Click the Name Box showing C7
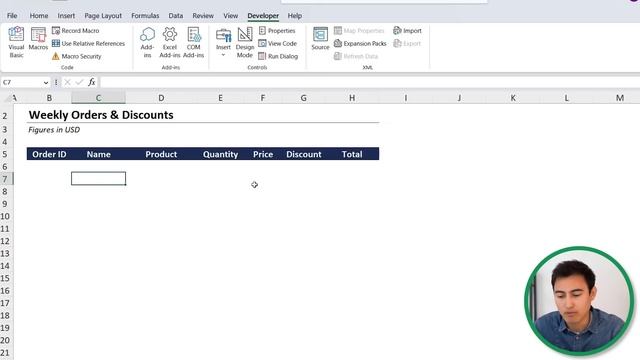640x360 pixels. coord(22,82)
